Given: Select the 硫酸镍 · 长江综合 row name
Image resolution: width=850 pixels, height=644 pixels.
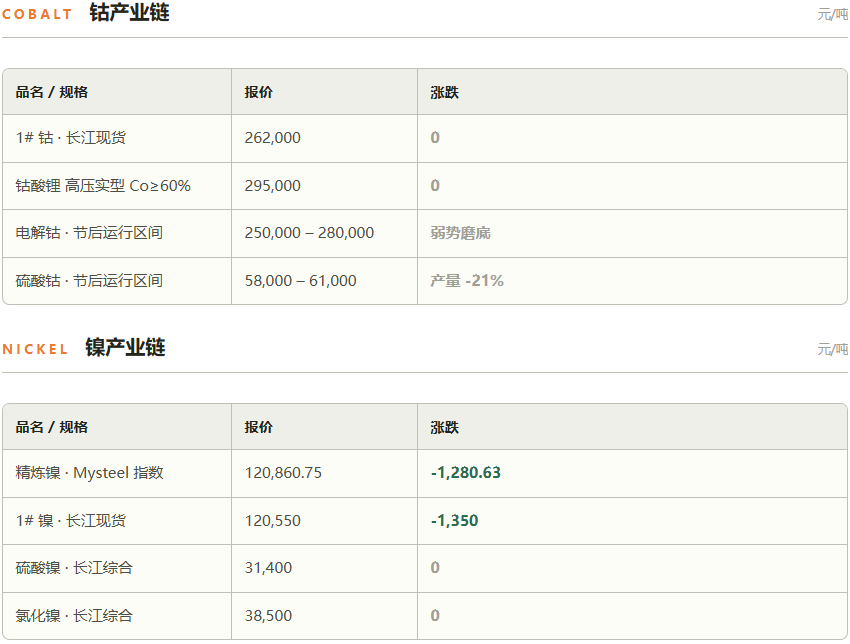Looking at the screenshot, I should [x=74, y=568].
